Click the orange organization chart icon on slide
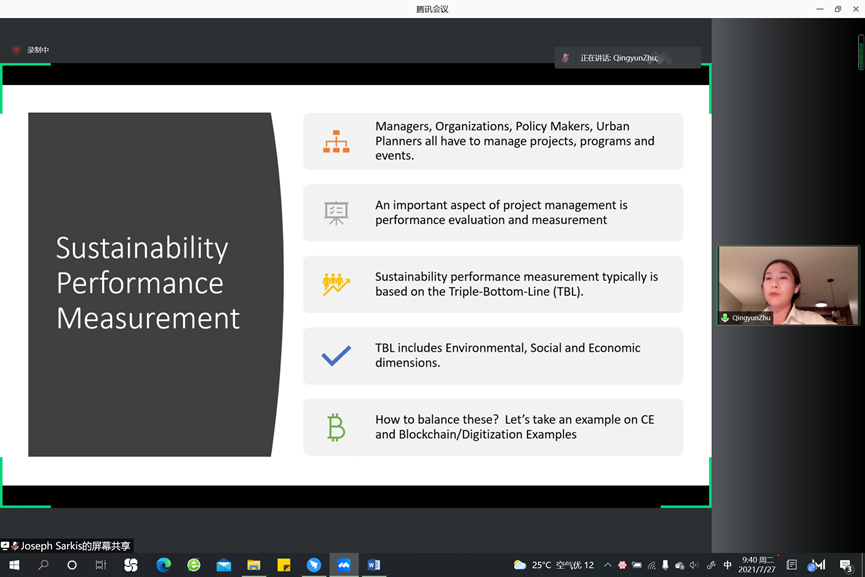This screenshot has height=577, width=865. (336, 141)
